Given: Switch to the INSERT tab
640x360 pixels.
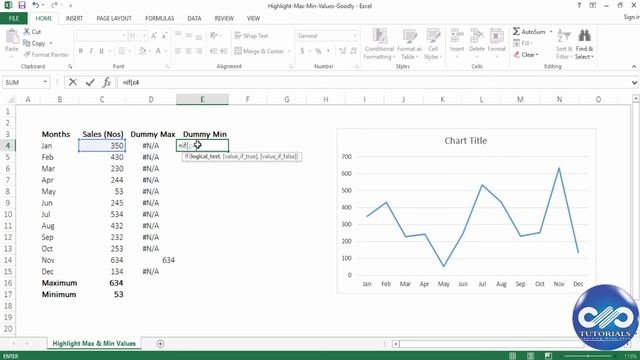Looking at the screenshot, I should point(74,18).
